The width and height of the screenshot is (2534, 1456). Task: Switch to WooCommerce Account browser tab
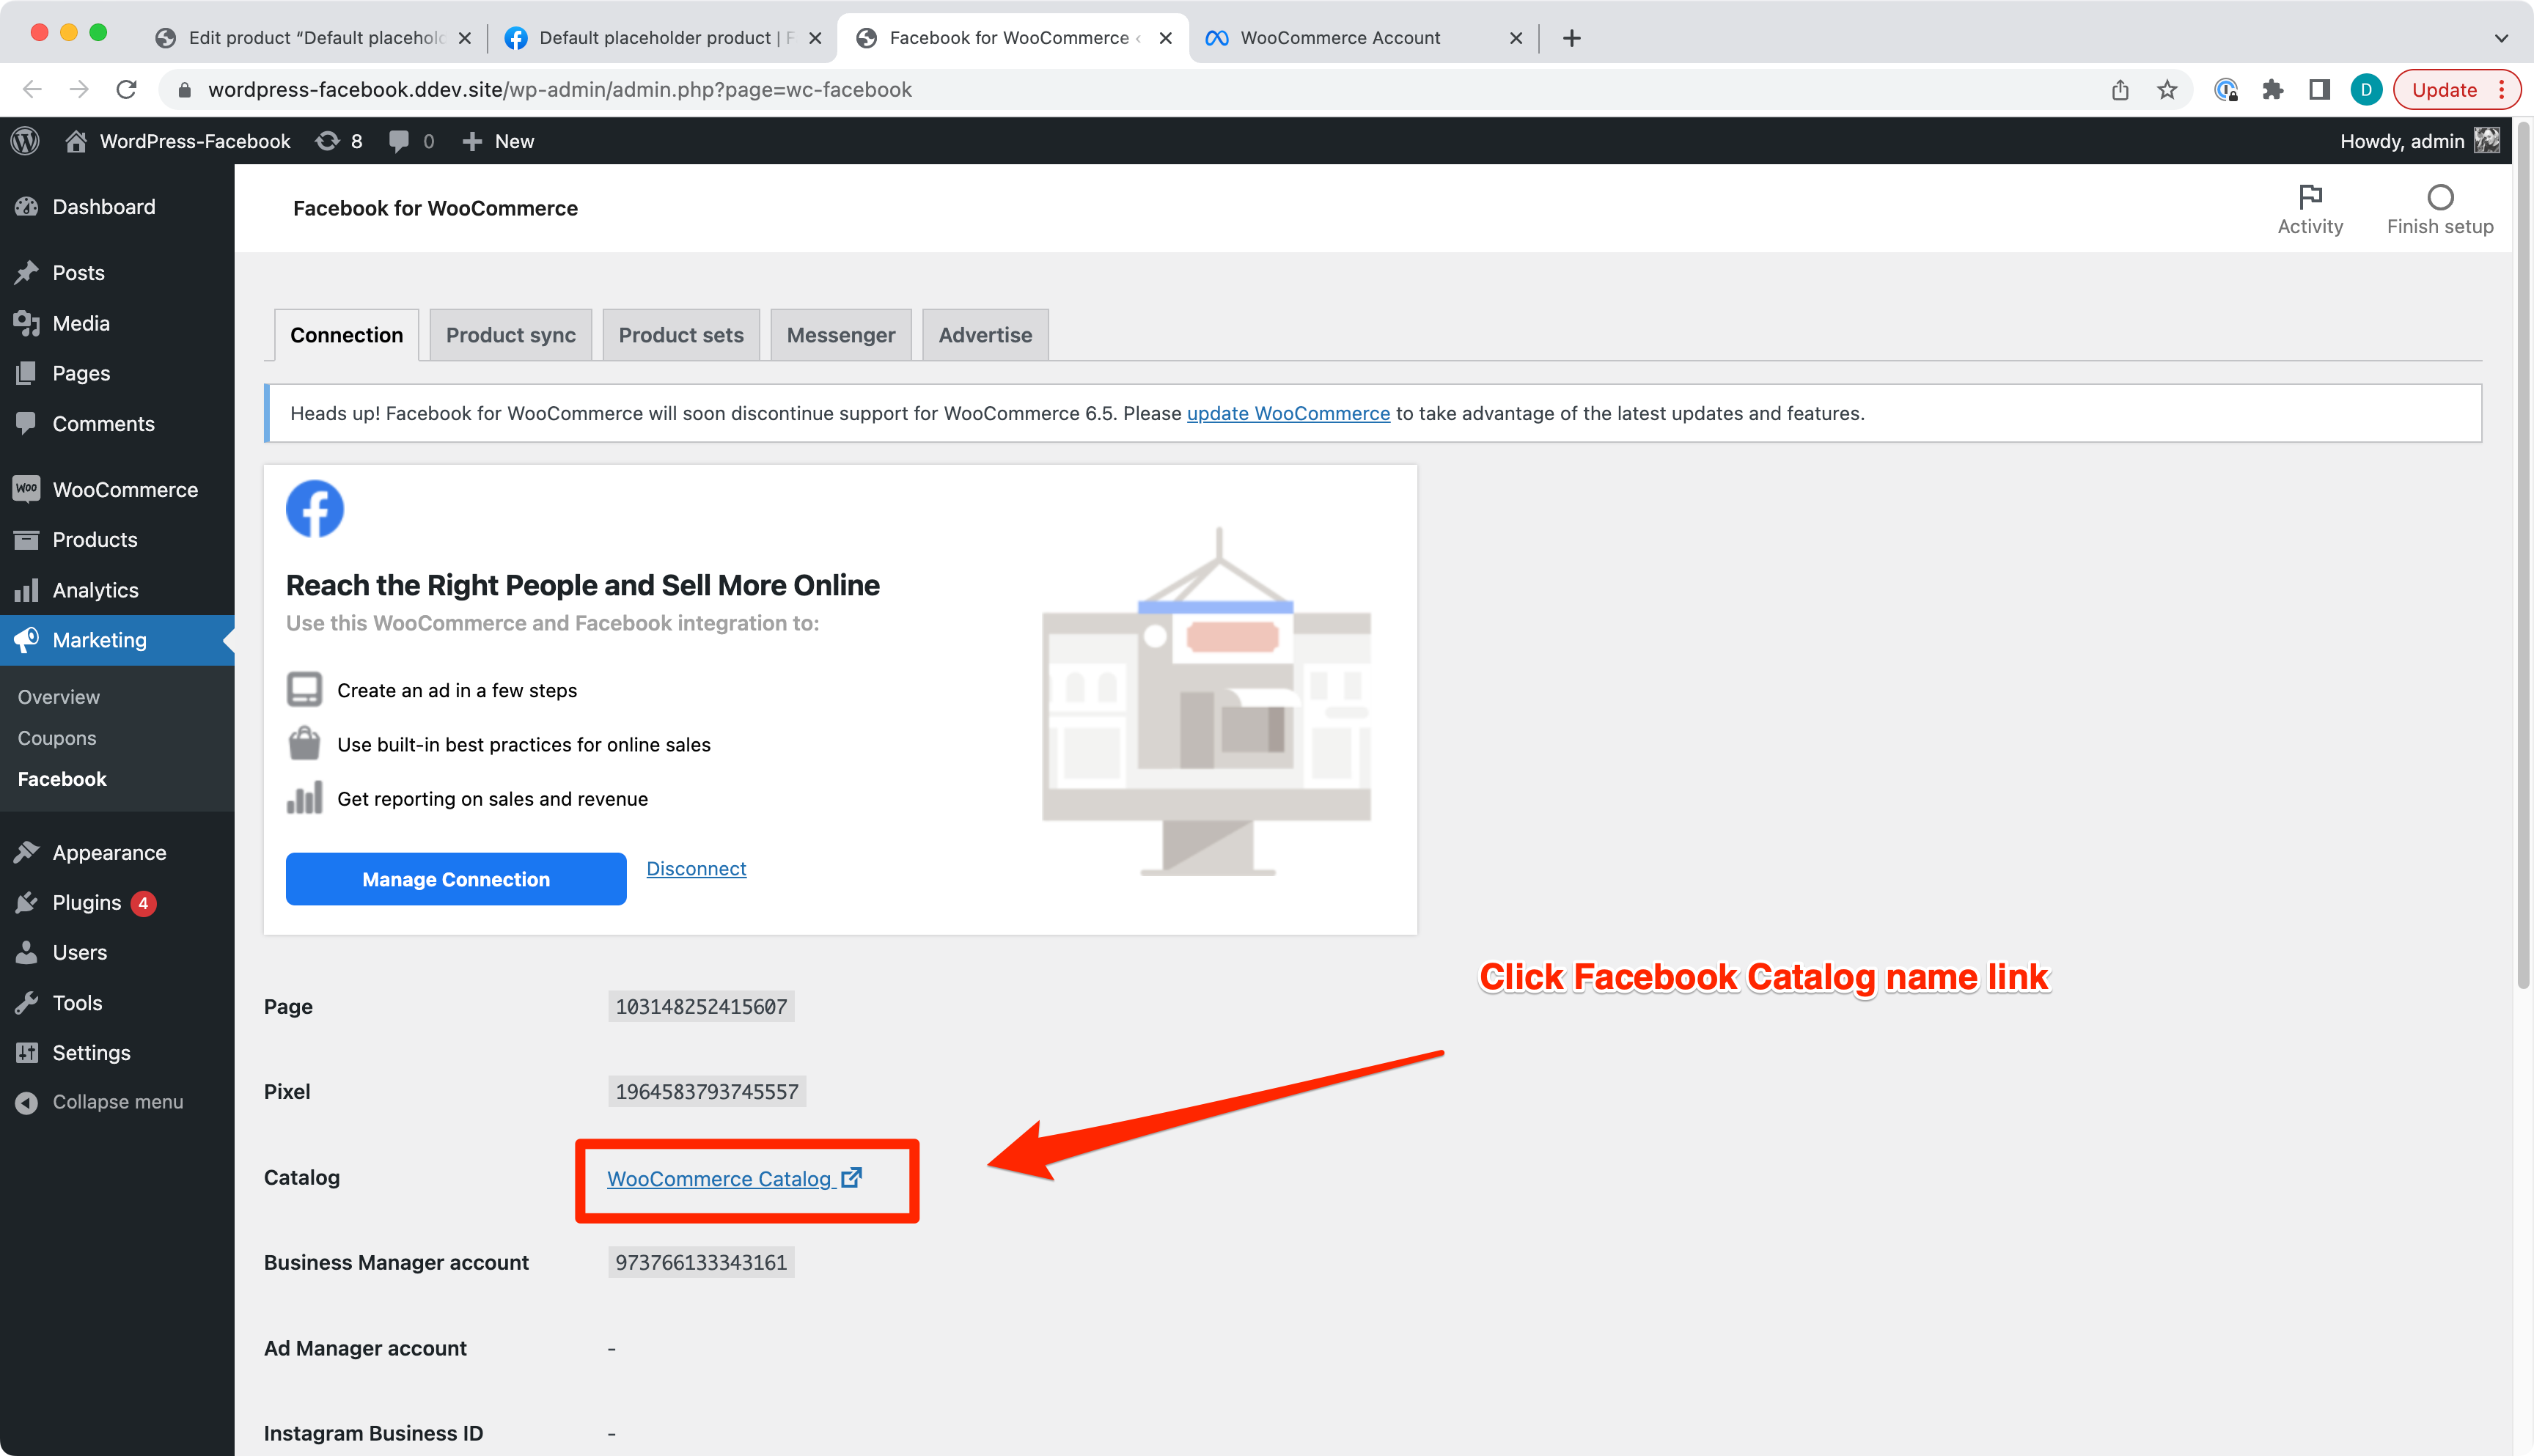point(1362,38)
